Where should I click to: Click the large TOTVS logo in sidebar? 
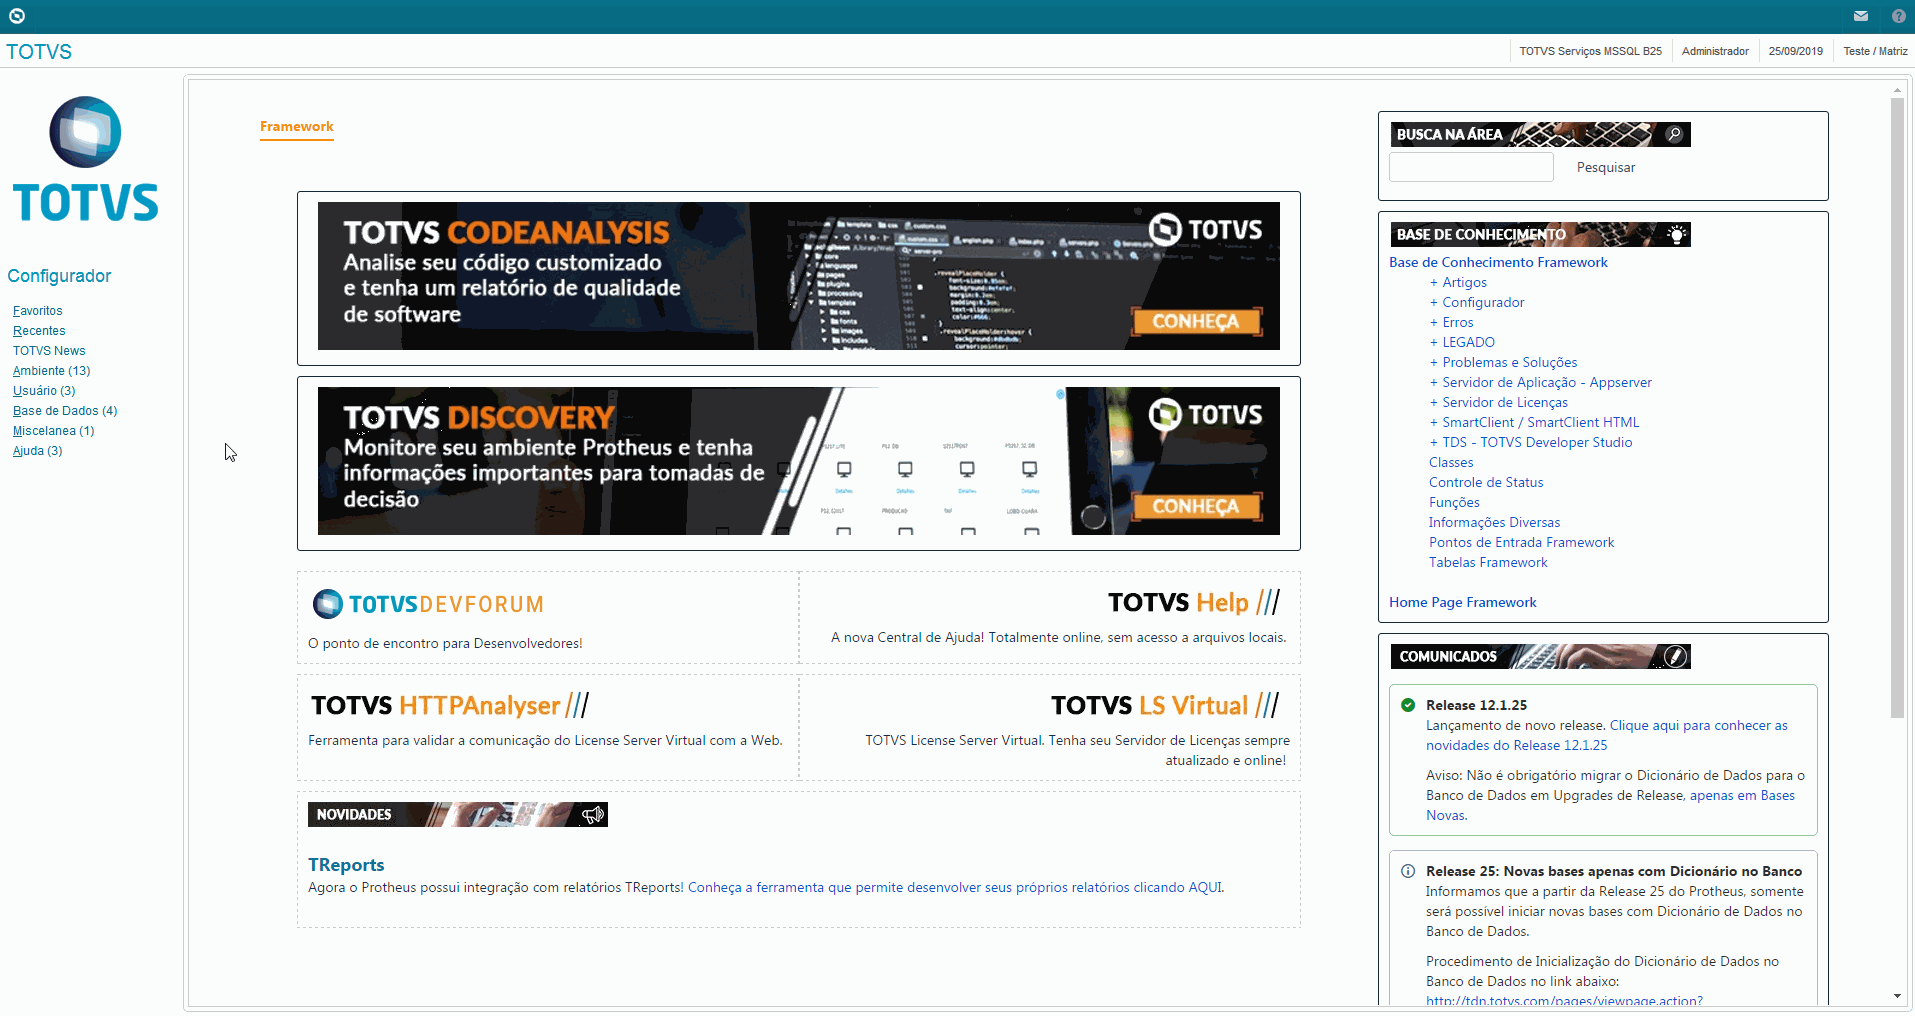point(85,160)
